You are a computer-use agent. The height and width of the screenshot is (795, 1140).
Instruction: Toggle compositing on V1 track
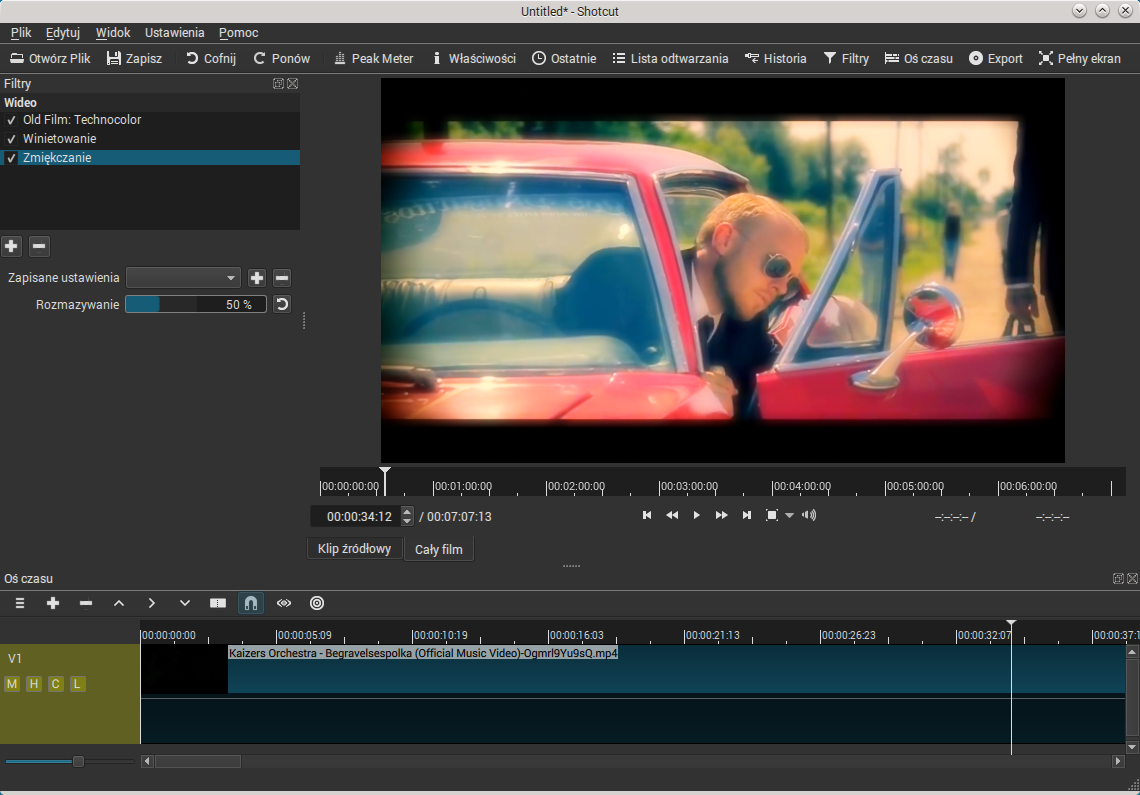(55, 684)
